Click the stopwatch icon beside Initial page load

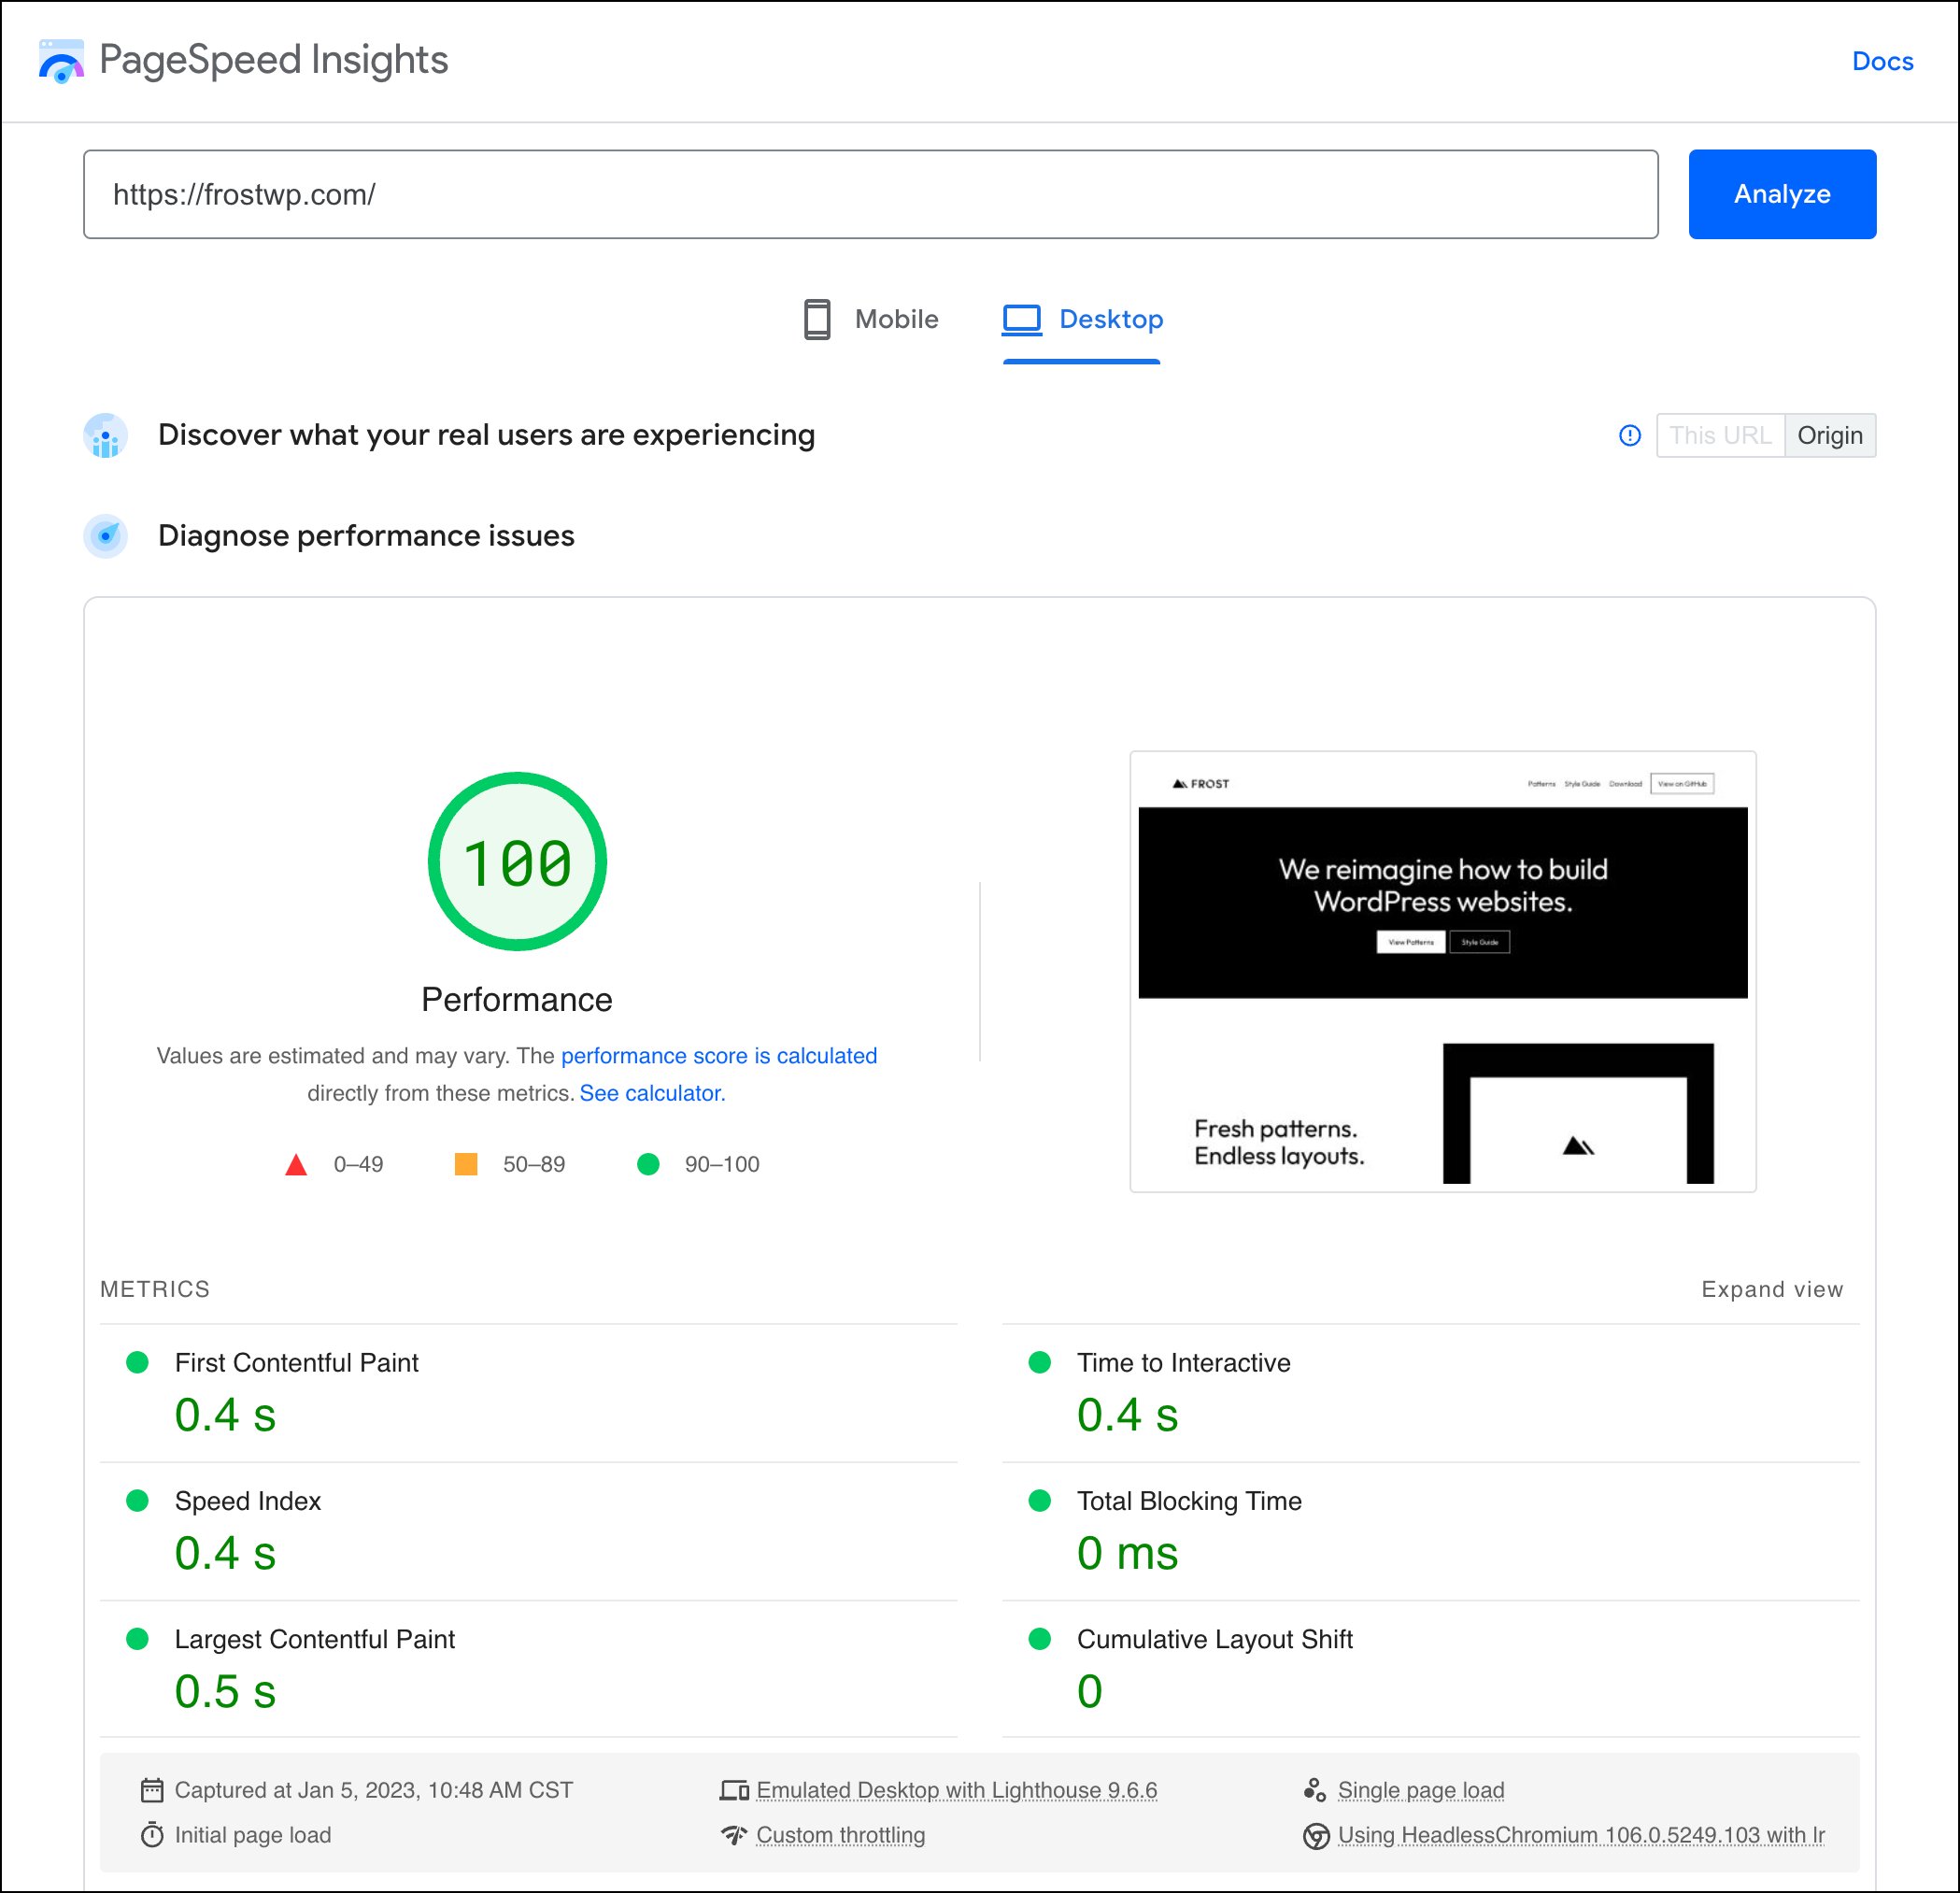[x=152, y=1835]
